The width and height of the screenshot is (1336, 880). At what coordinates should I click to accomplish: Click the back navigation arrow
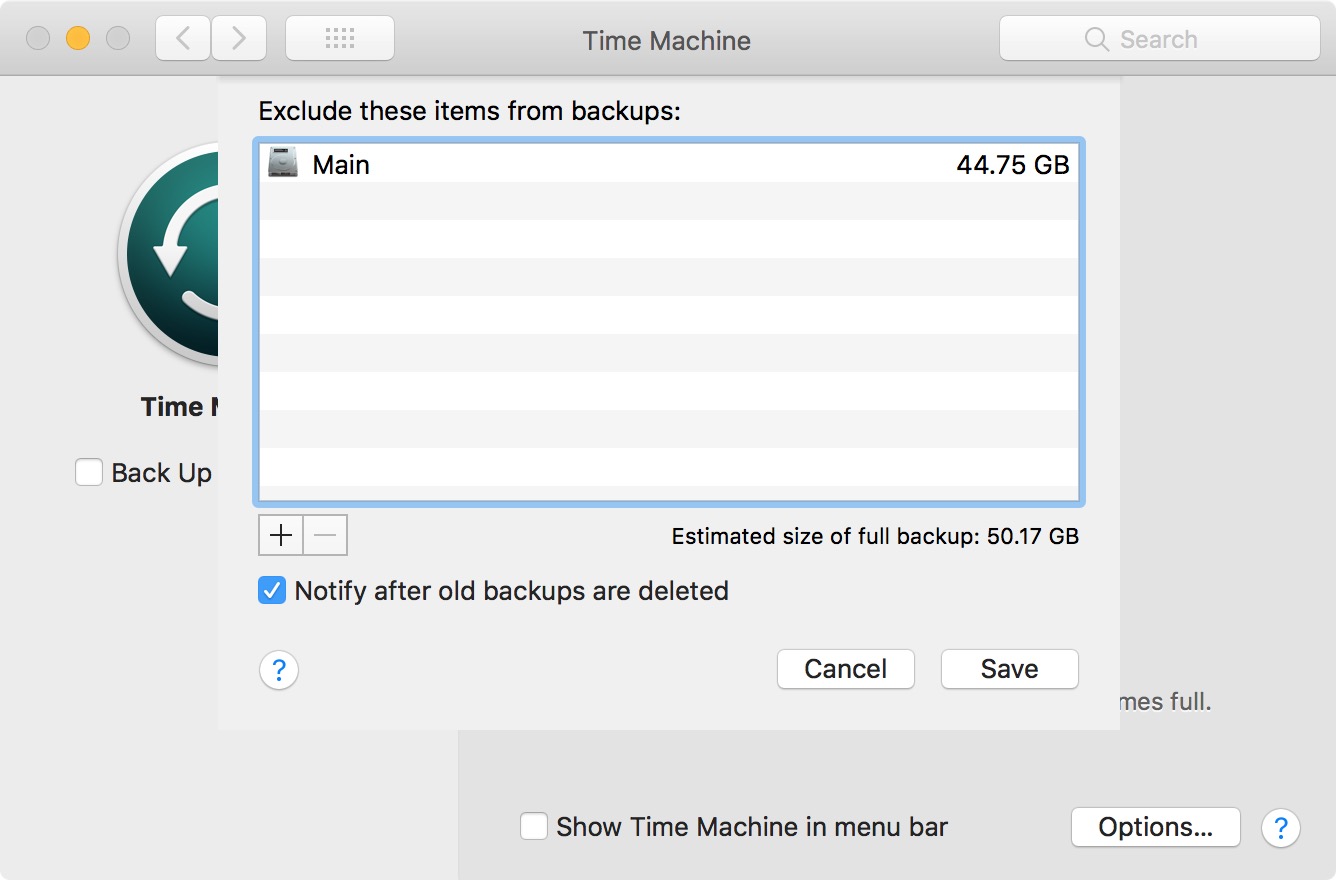tap(183, 39)
